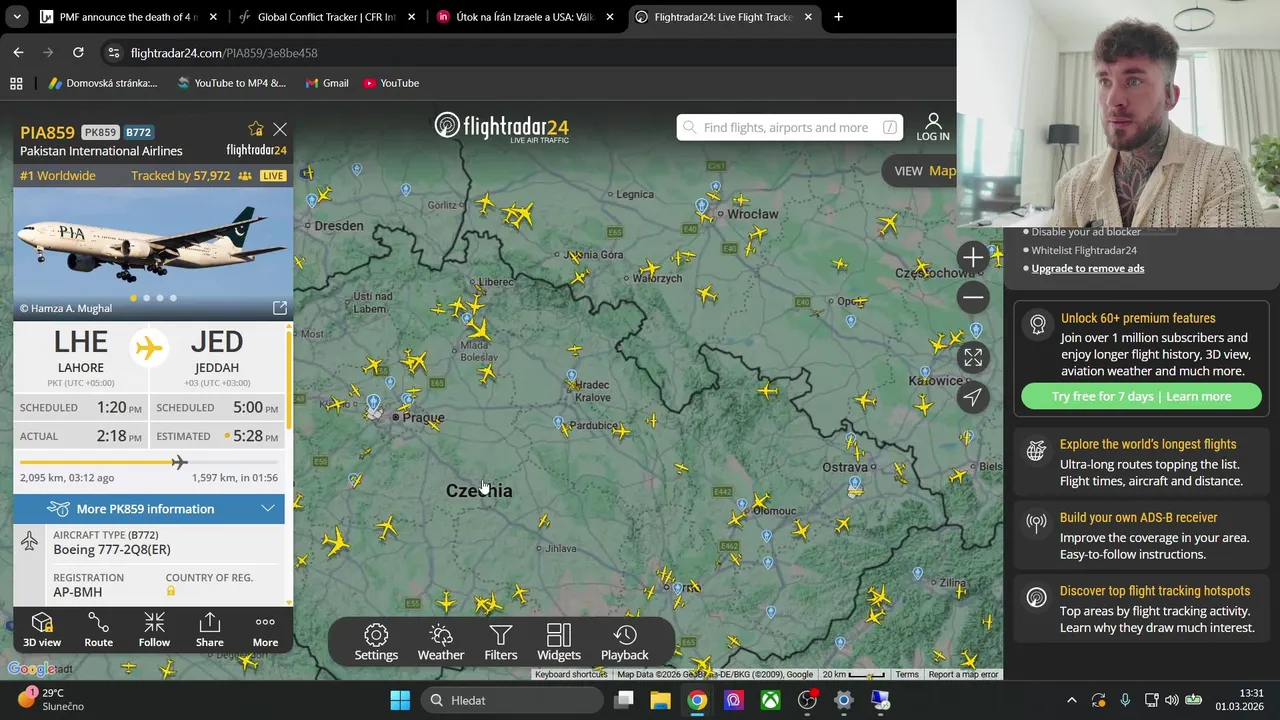
Task: Open the More options menu in flight panel
Action: tap(265, 631)
